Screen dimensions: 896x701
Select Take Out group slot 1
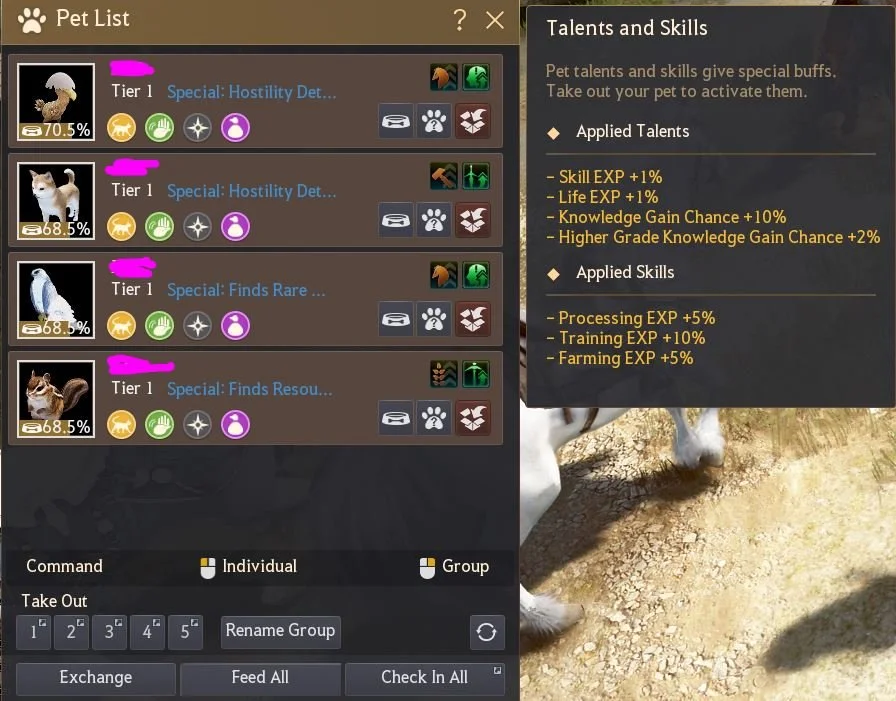[33, 632]
